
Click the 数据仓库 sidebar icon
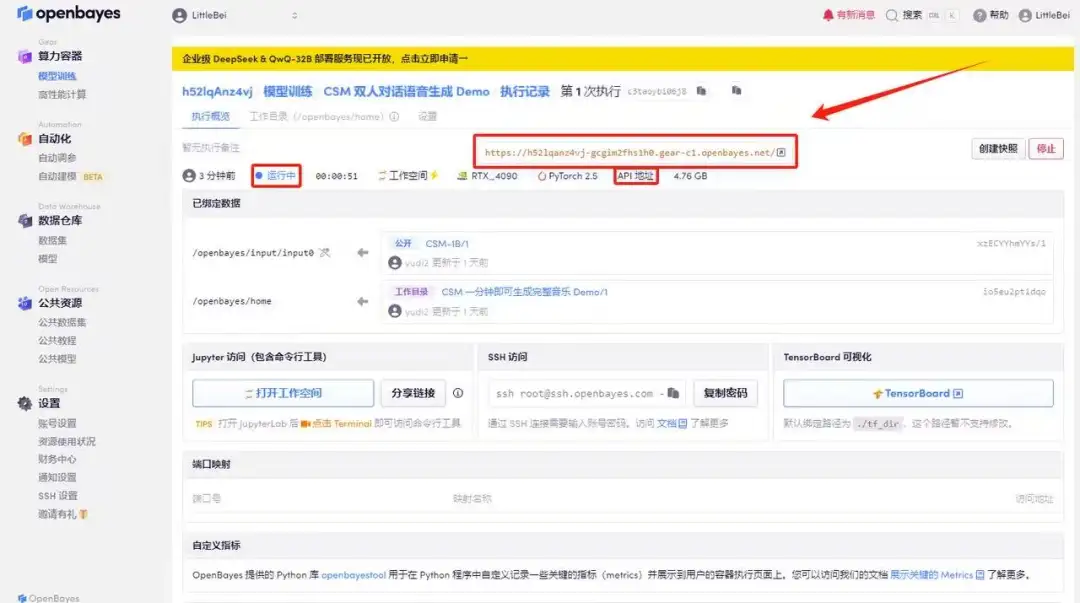(x=25, y=221)
